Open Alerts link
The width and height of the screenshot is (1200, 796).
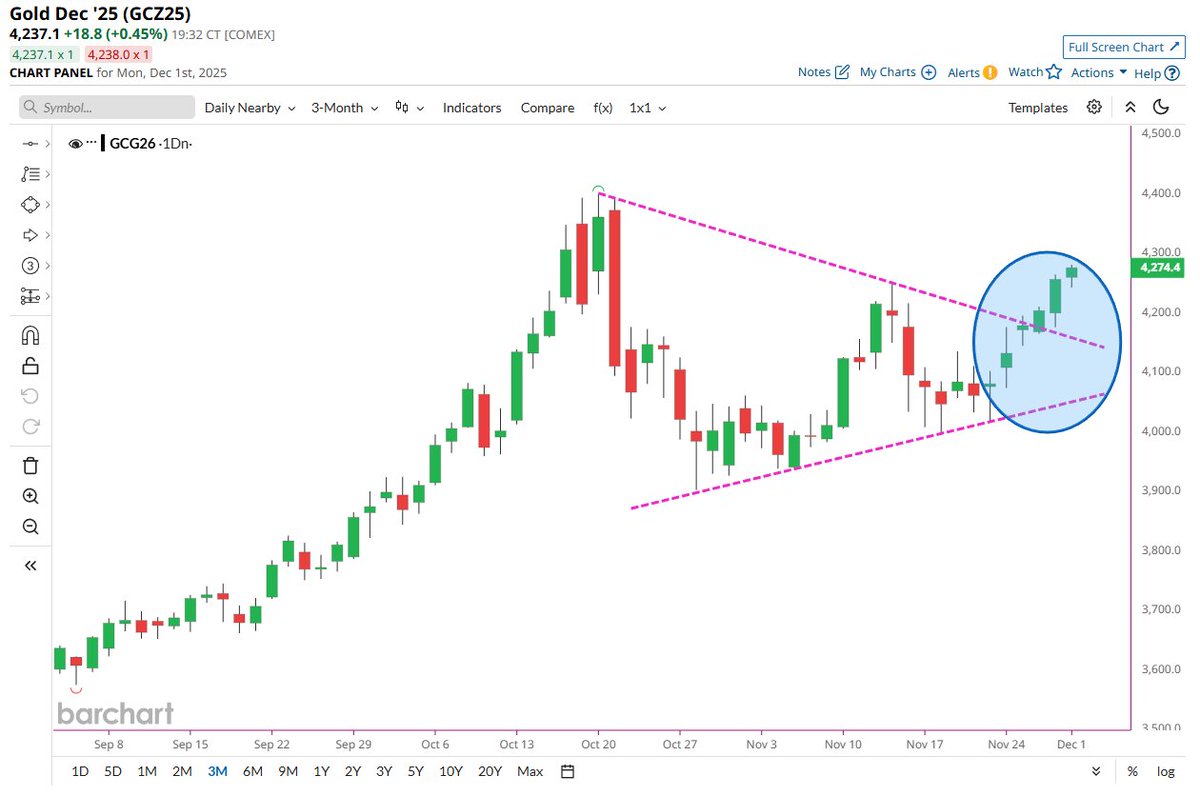[x=972, y=72]
